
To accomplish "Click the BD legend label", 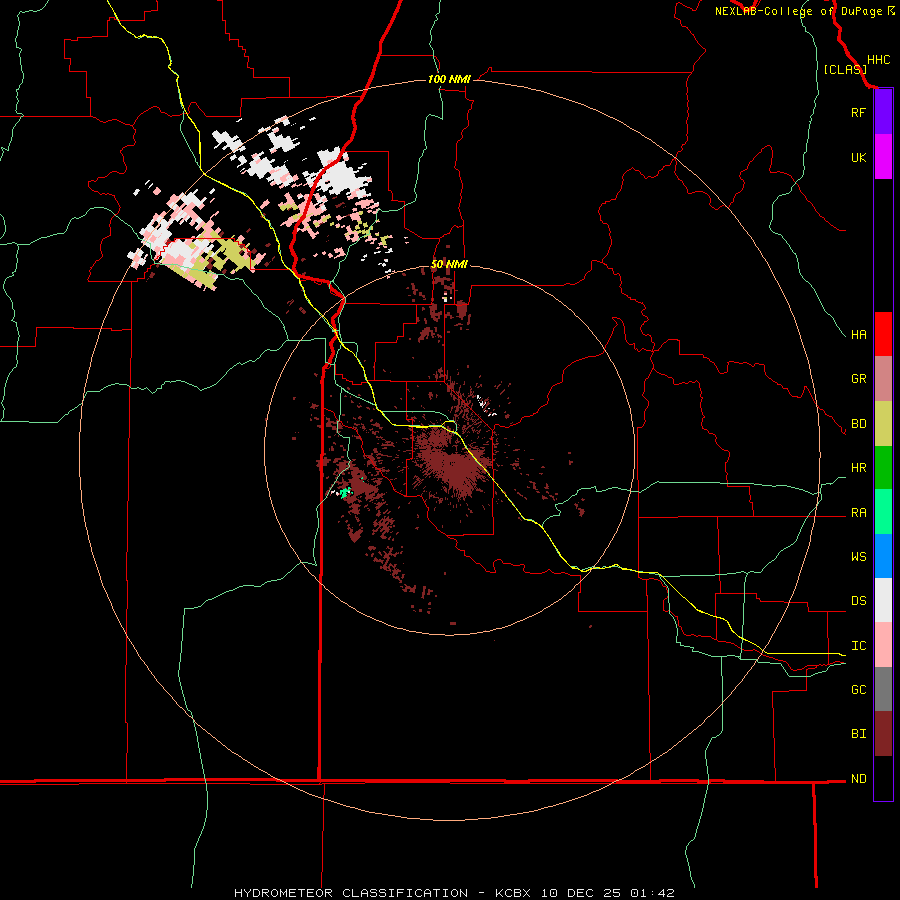I will (858, 424).
